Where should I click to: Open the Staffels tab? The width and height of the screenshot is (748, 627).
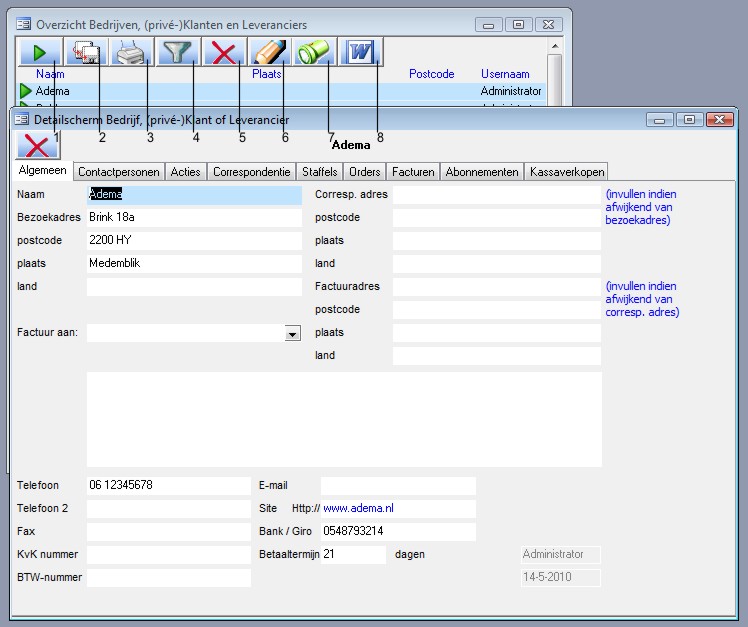click(x=320, y=172)
